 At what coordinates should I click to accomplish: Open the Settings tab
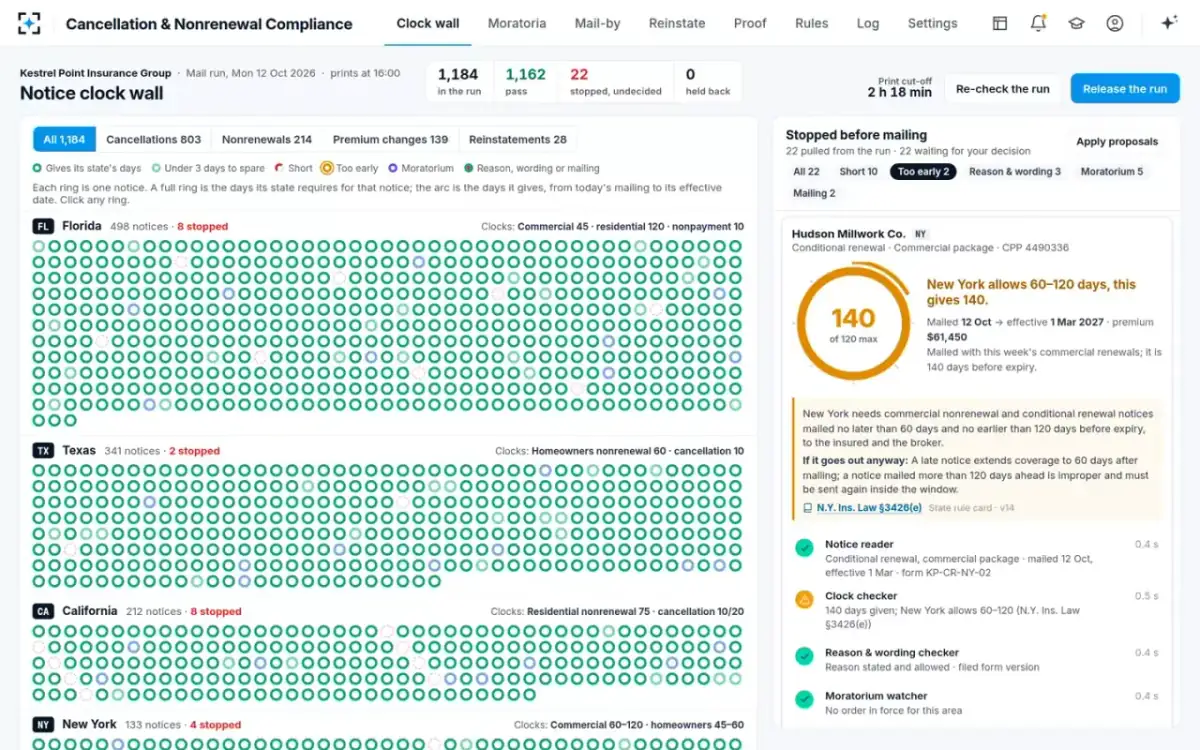coord(933,23)
